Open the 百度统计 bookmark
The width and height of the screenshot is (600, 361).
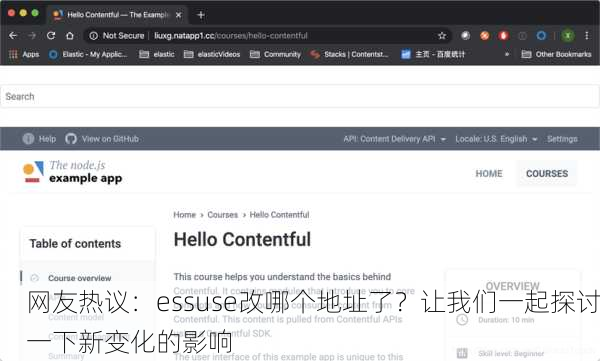coord(433,54)
